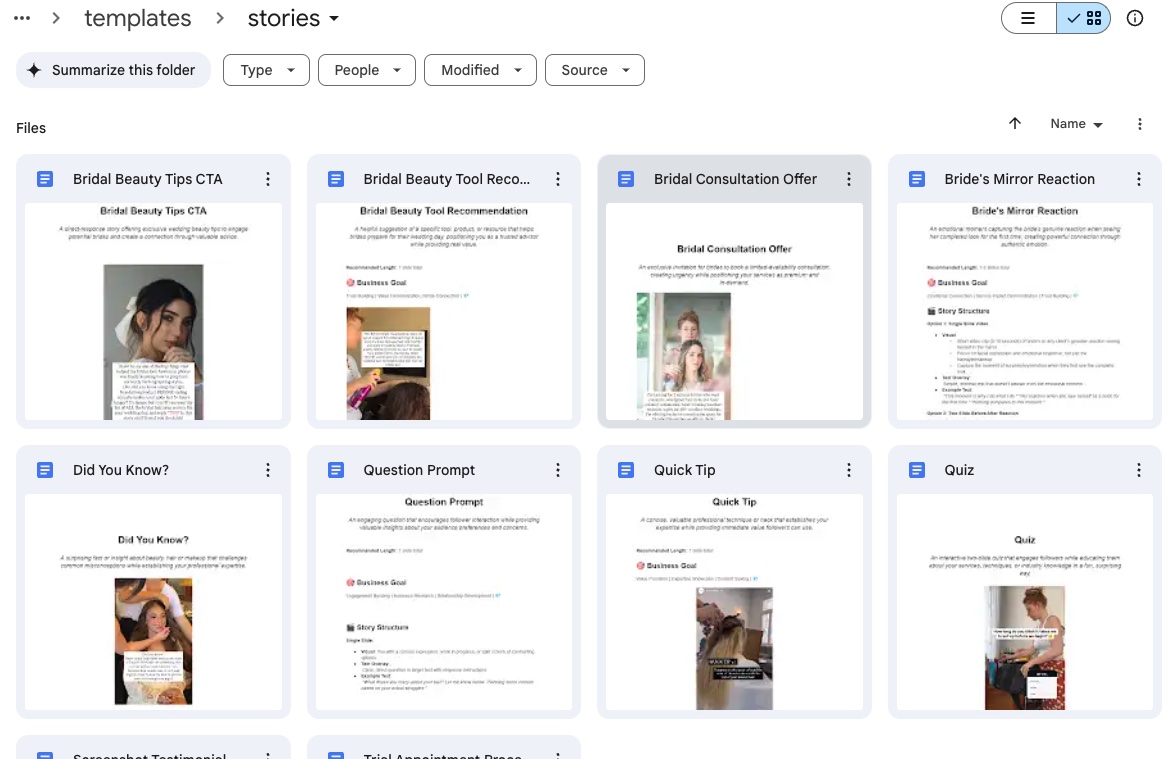Select Bridal Beauty Tips CTA file title
This screenshot has height=759, width=1174.
coord(147,179)
